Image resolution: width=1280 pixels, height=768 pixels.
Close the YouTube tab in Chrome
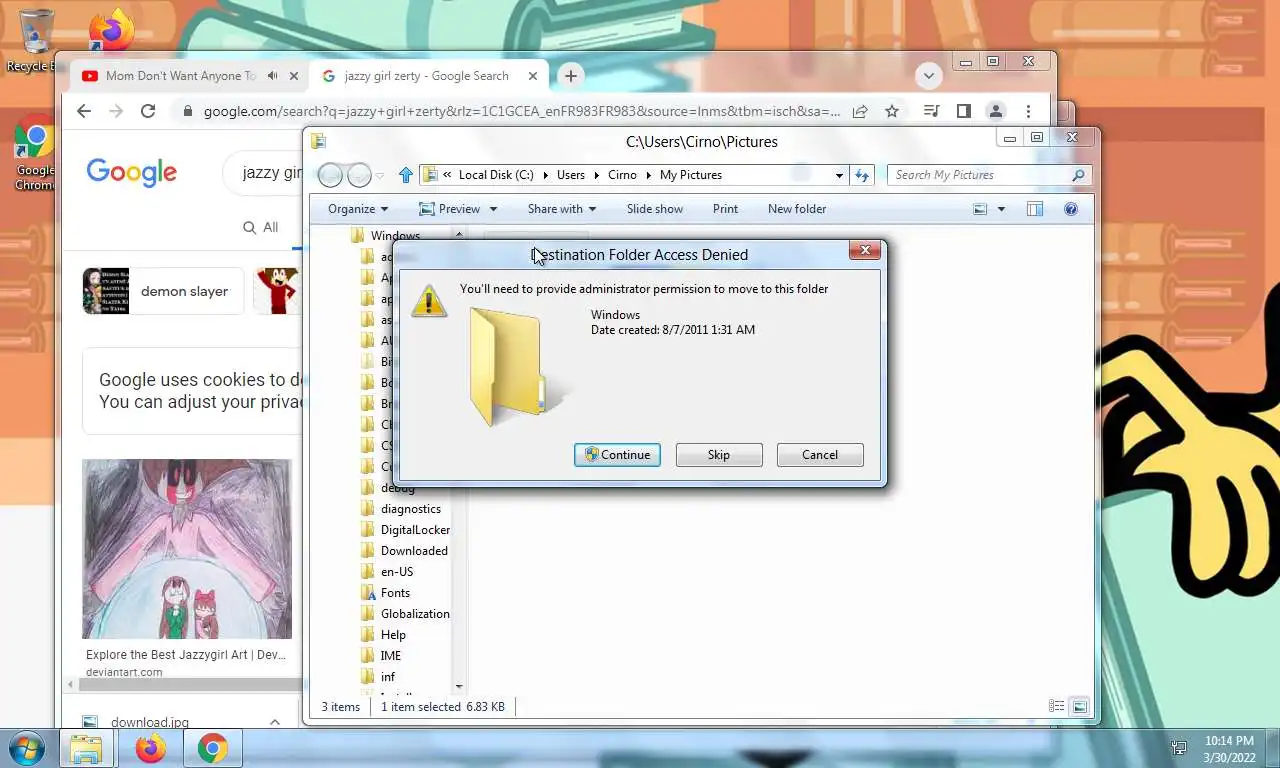294,76
